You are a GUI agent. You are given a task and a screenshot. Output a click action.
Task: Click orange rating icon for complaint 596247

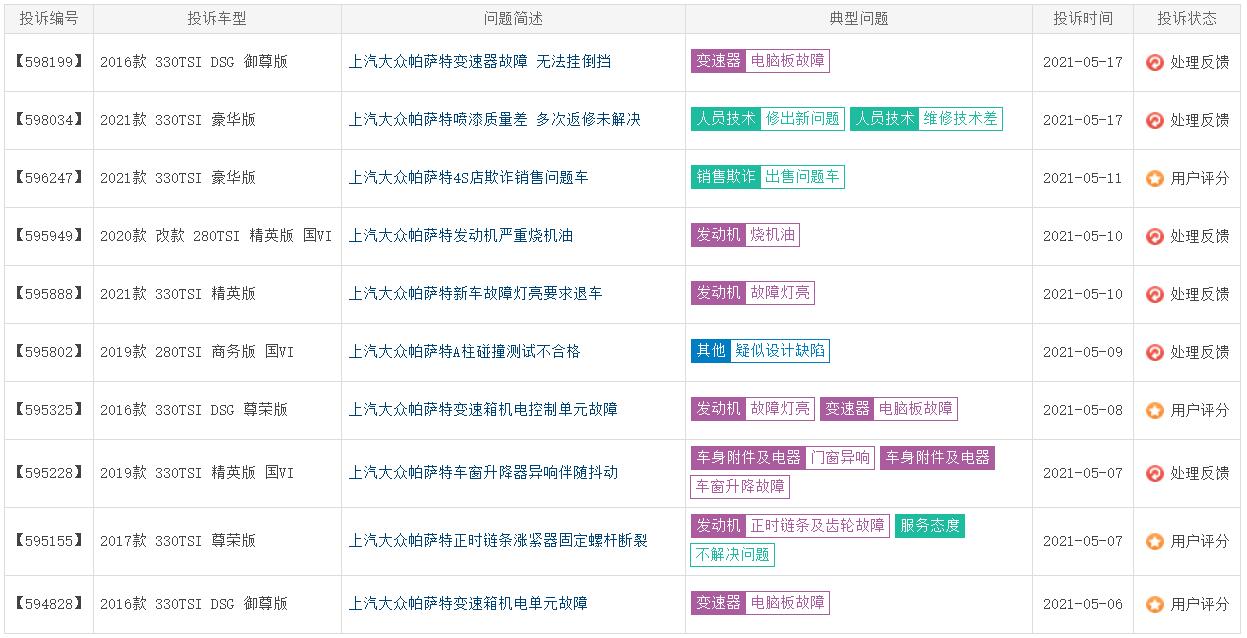pos(1155,178)
